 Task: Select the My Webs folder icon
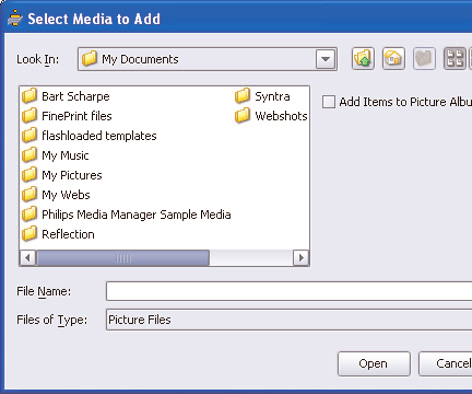30,194
